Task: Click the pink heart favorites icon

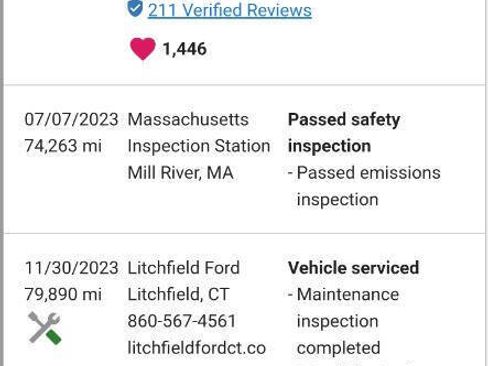Action: (x=143, y=49)
